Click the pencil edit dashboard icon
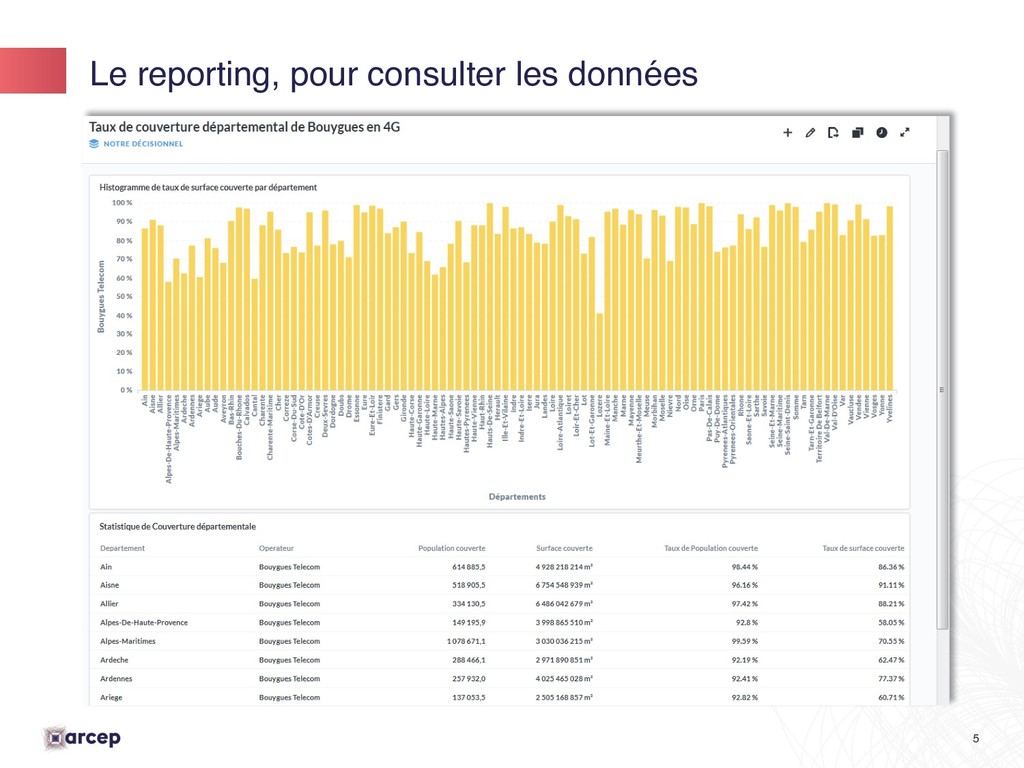1024x768 pixels. click(x=810, y=133)
